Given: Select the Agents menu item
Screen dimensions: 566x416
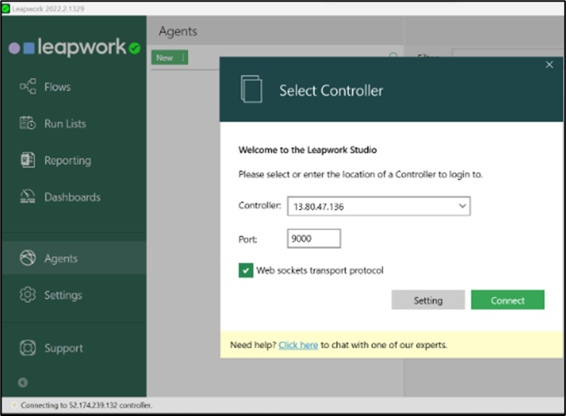Looking at the screenshot, I should coord(74,258).
